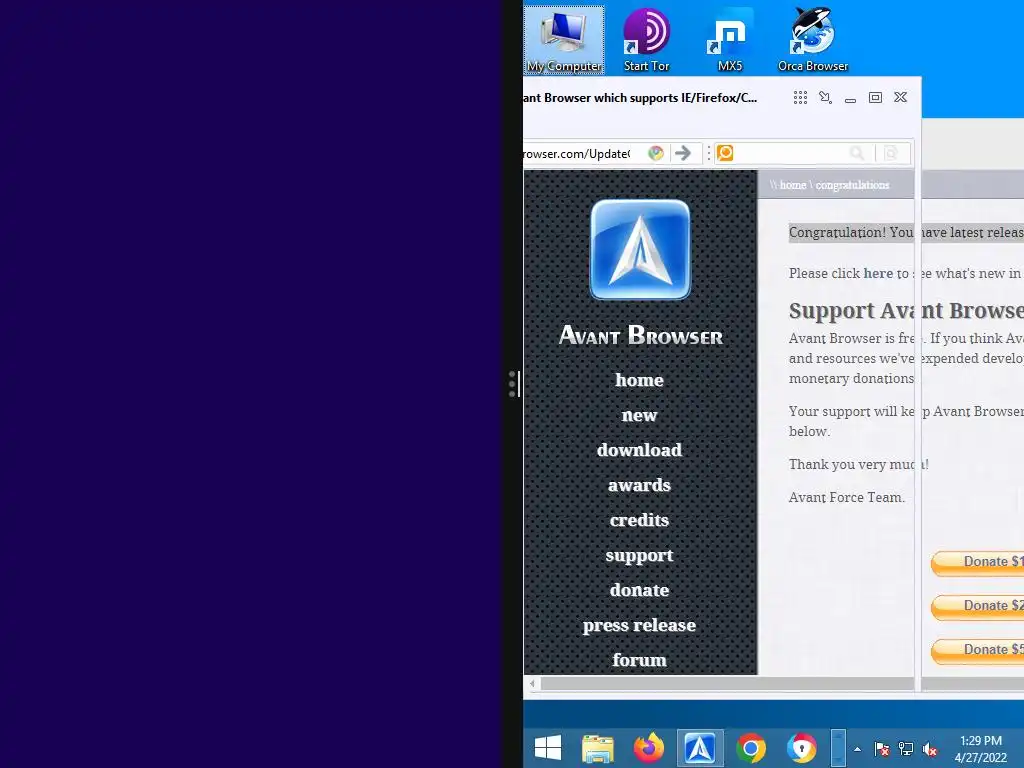Open the support page link
Viewport: 1024px width, 768px height.
pos(639,556)
